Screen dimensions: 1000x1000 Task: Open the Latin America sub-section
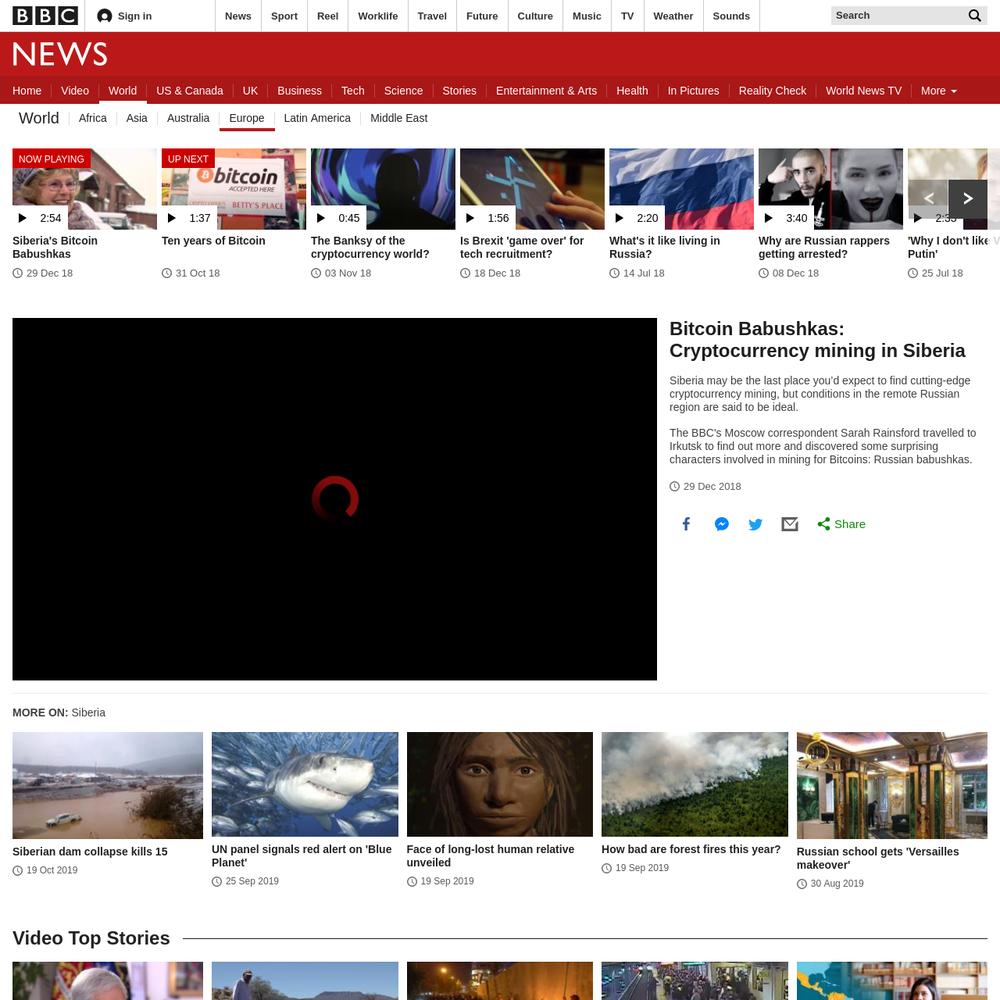pyautogui.click(x=317, y=118)
